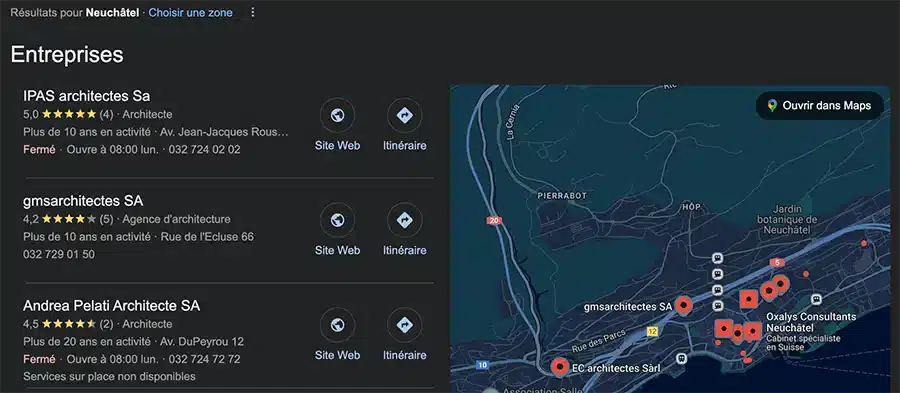This screenshot has width=900, height=393.
Task: Open IPAS architectes Sa listing title
Action: pos(87,95)
